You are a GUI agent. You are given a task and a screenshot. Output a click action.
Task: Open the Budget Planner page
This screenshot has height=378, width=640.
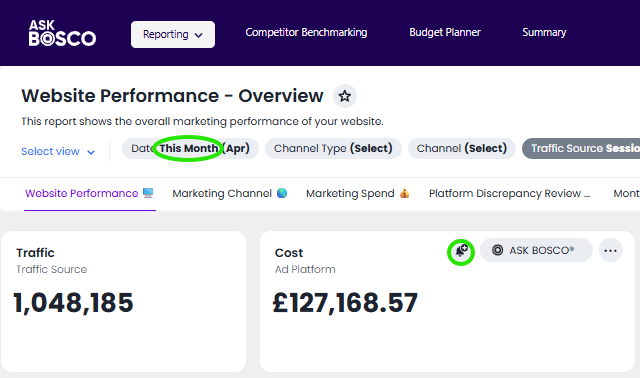(445, 33)
